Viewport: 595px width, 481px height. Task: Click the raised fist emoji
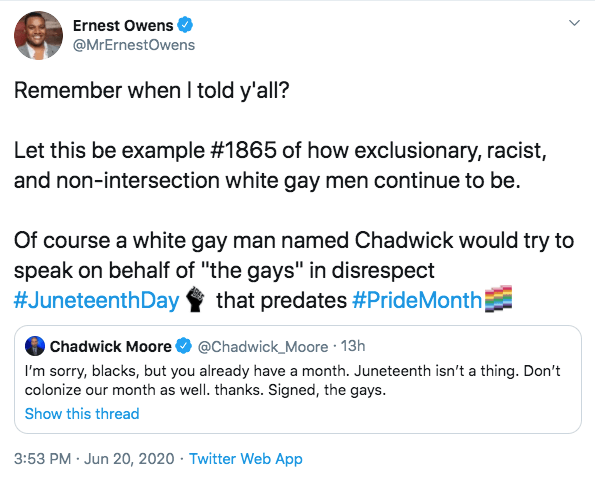coord(195,299)
